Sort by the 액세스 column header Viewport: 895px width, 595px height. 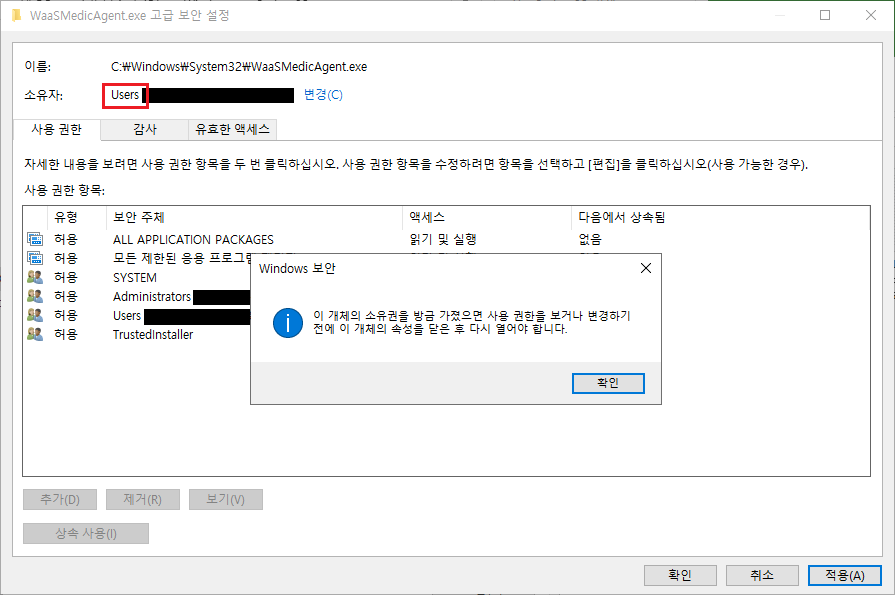(x=487, y=217)
